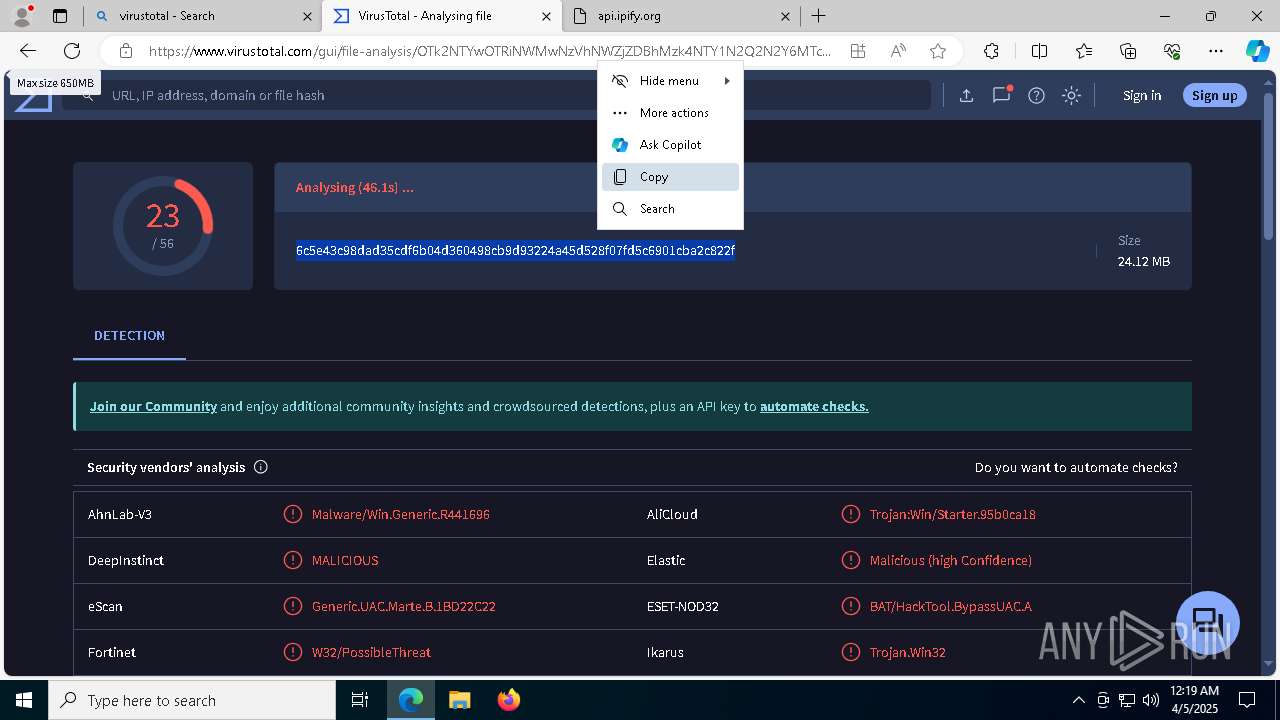Select the DETECTION tab
Image resolution: width=1280 pixels, height=720 pixels.
pyautogui.click(x=129, y=336)
